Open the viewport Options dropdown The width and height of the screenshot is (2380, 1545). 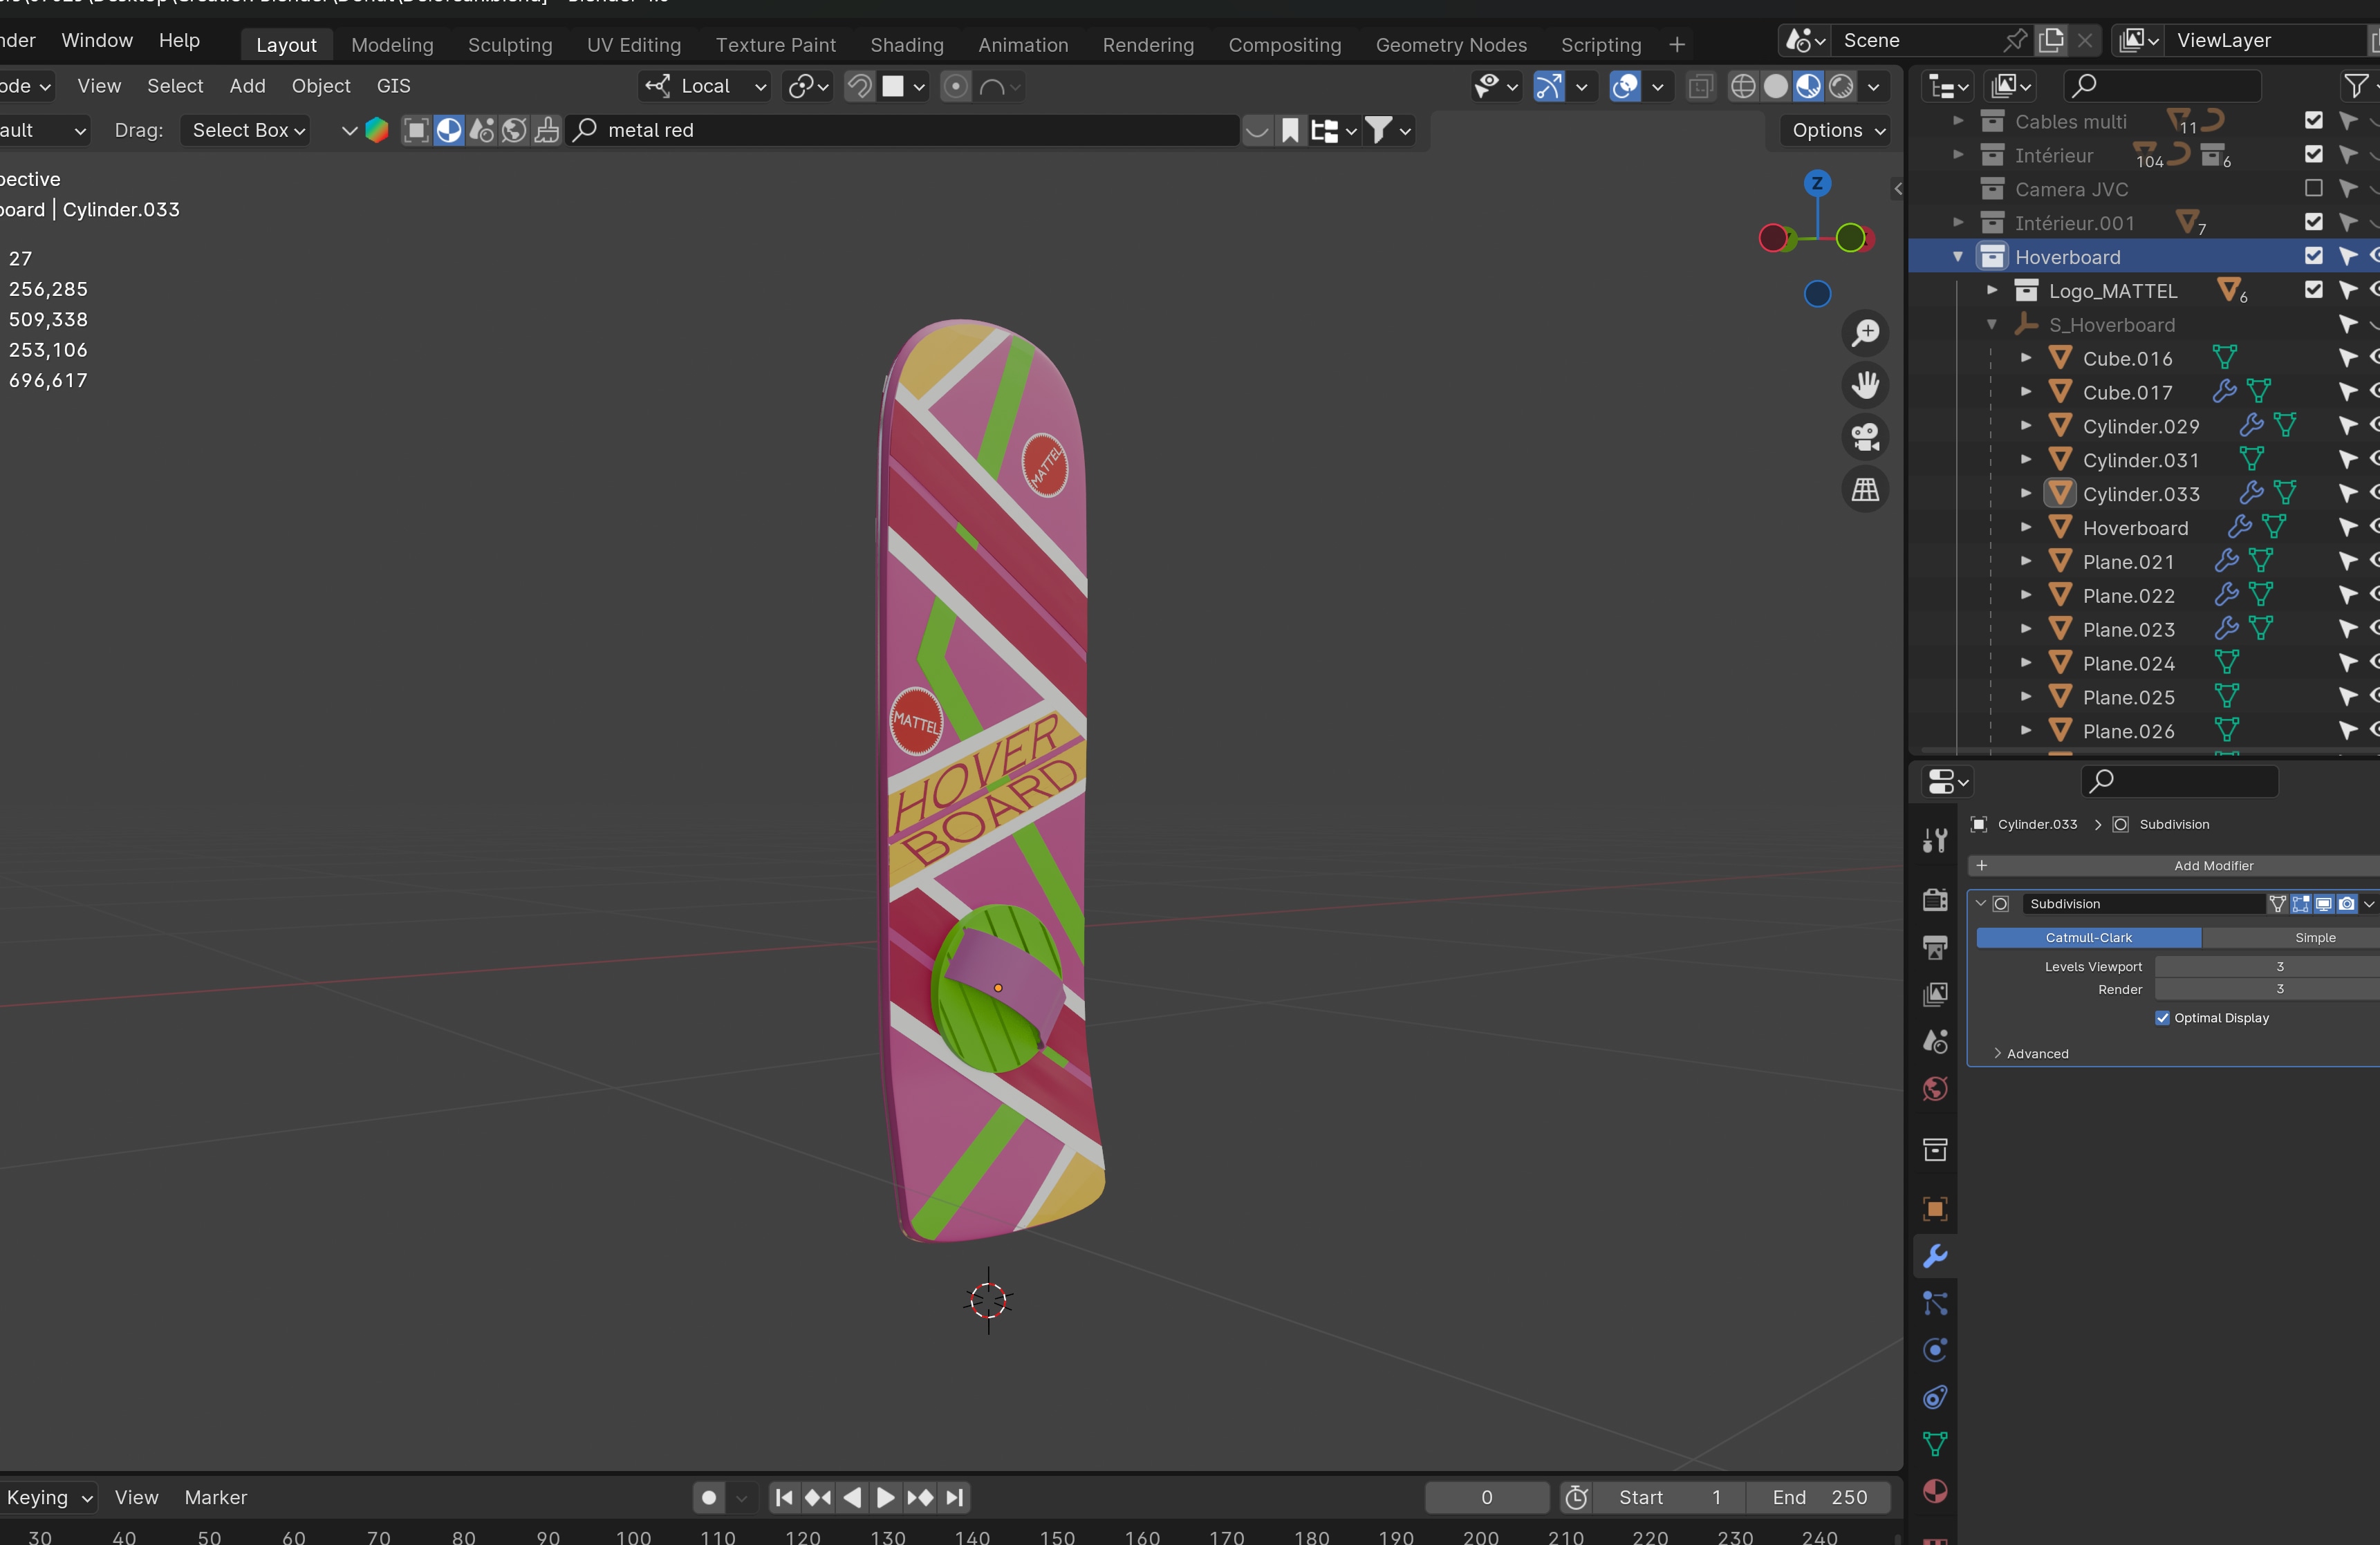coord(1837,130)
